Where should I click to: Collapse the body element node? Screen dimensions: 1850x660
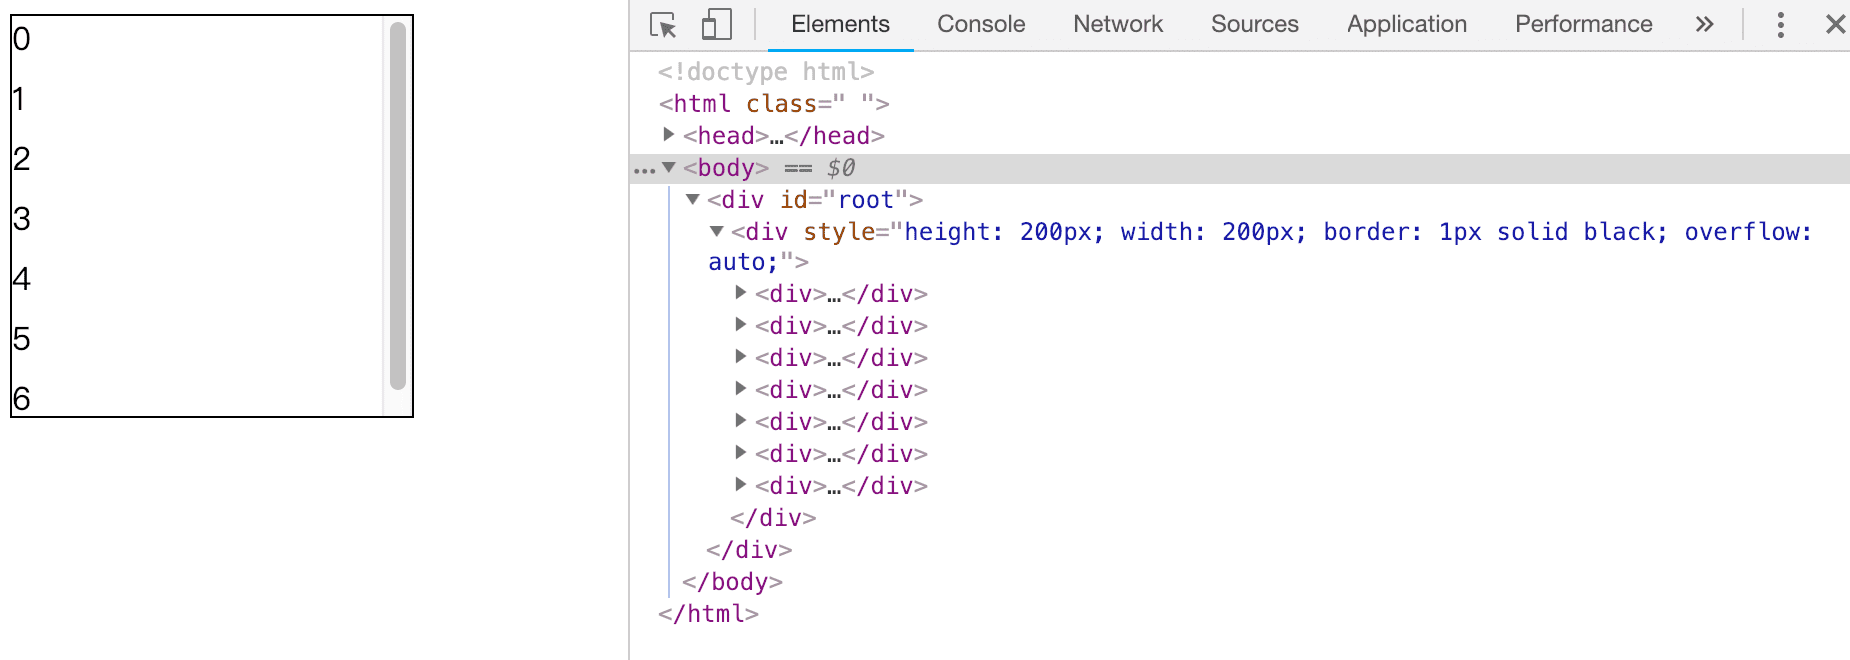pyautogui.click(x=669, y=167)
